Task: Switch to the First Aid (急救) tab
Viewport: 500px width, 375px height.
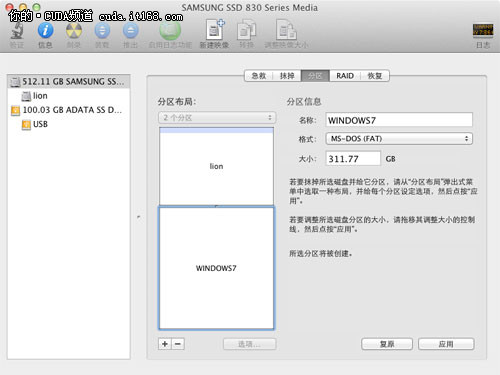Action: pyautogui.click(x=259, y=76)
